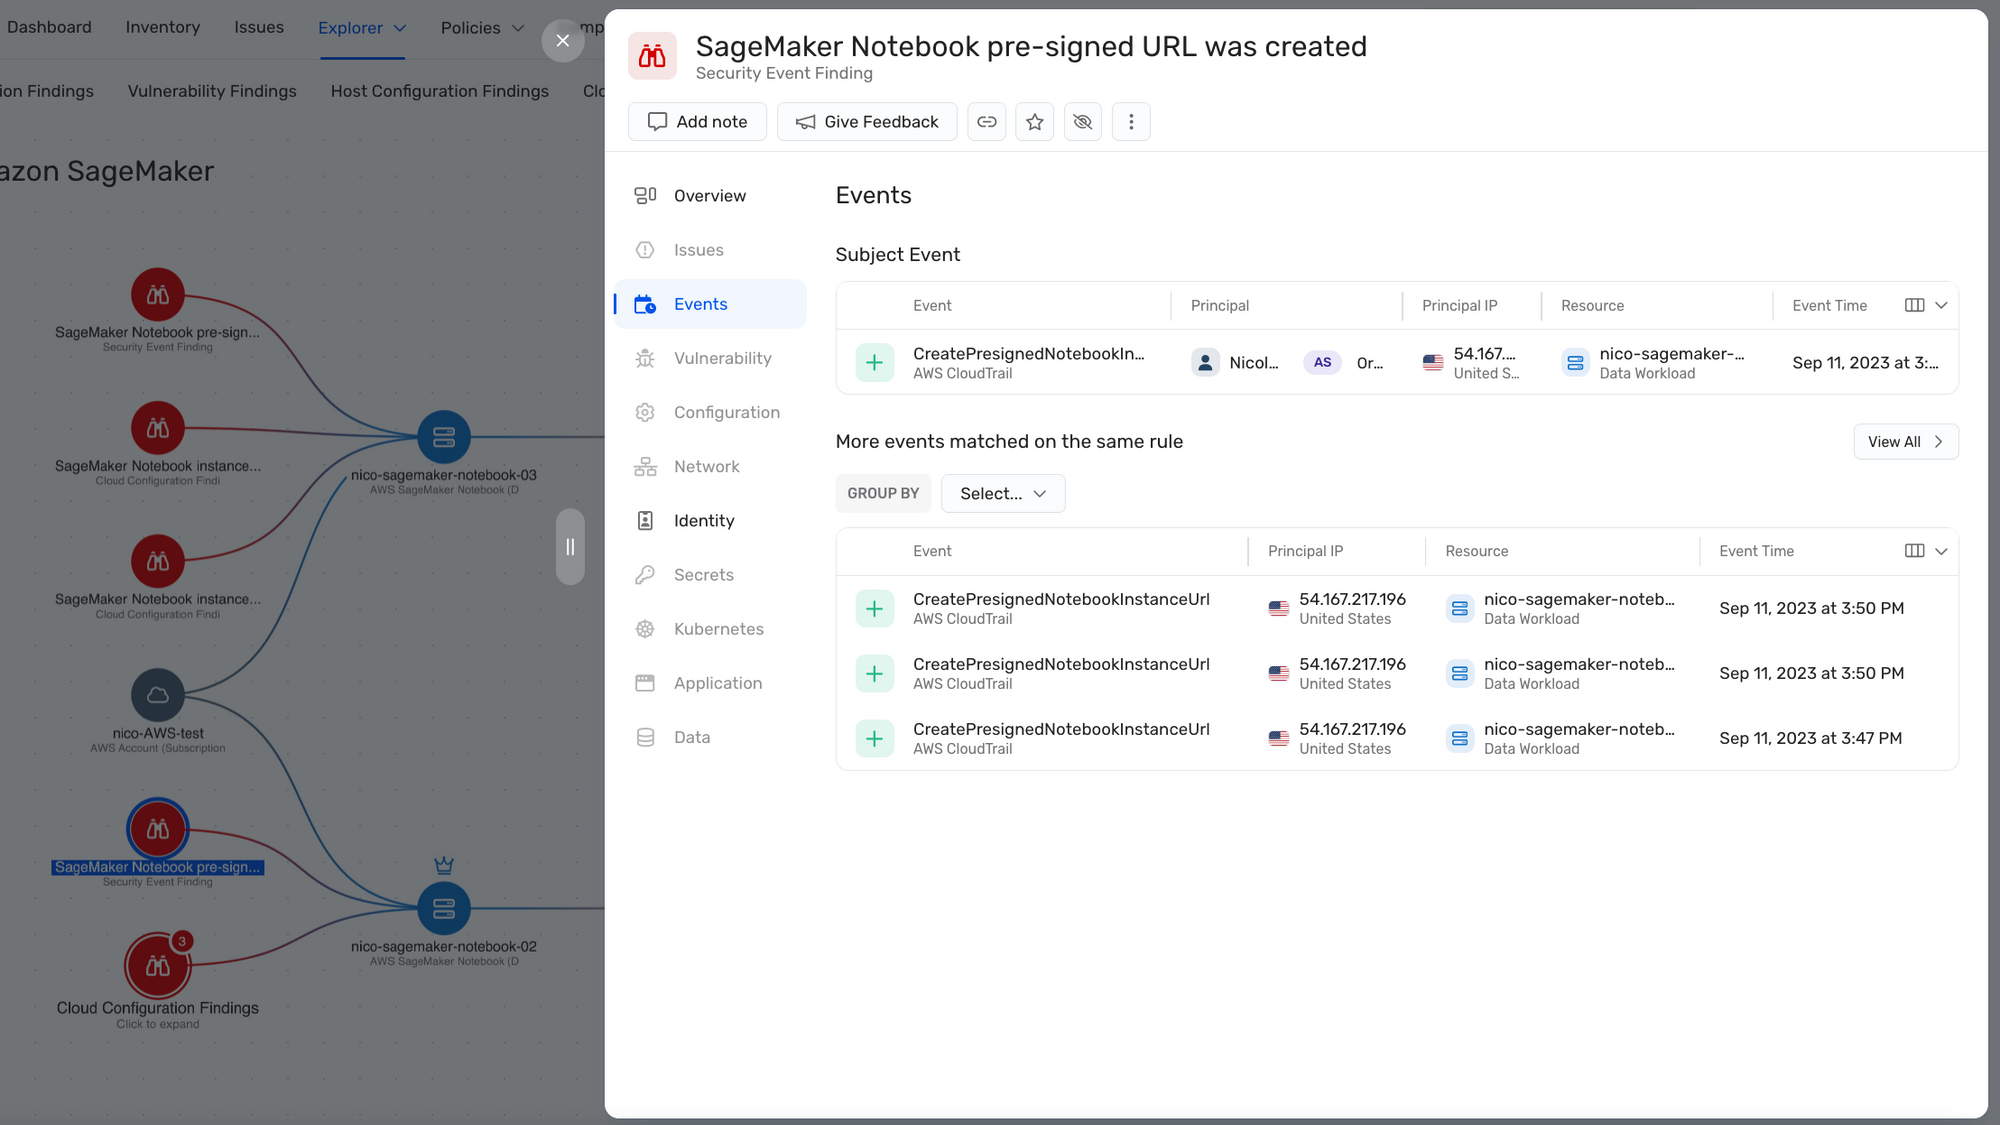Open the Identity section
The width and height of the screenshot is (2000, 1125).
(x=710, y=521)
